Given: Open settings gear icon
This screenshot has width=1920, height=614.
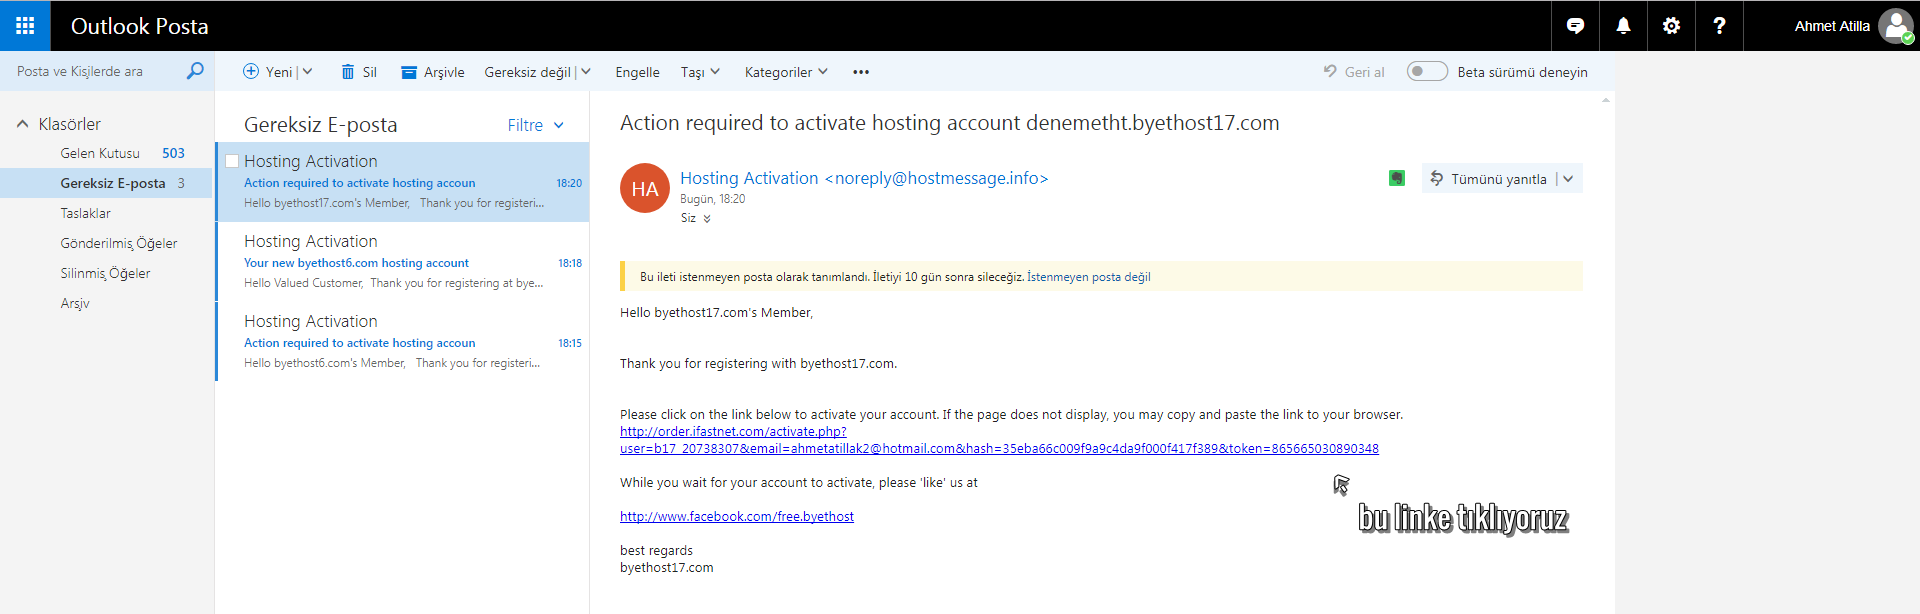Looking at the screenshot, I should [1671, 26].
